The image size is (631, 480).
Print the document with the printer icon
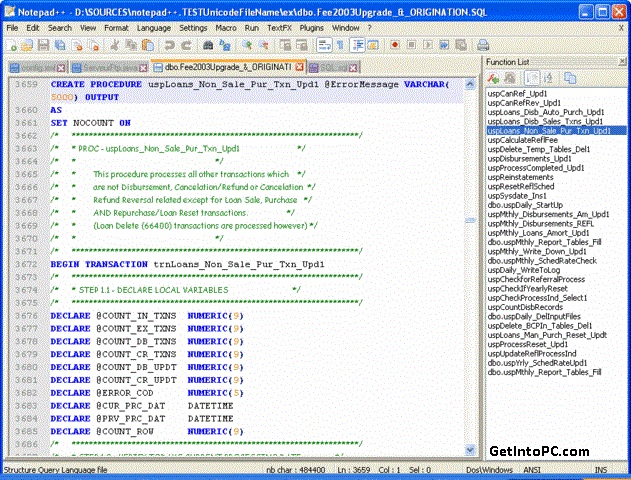click(x=483, y=45)
